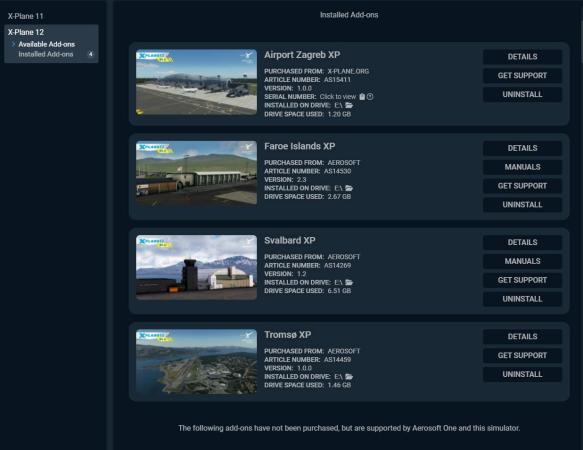583x450 pixels.
Task: Click the Tromsø XP title
Action: click(287, 335)
